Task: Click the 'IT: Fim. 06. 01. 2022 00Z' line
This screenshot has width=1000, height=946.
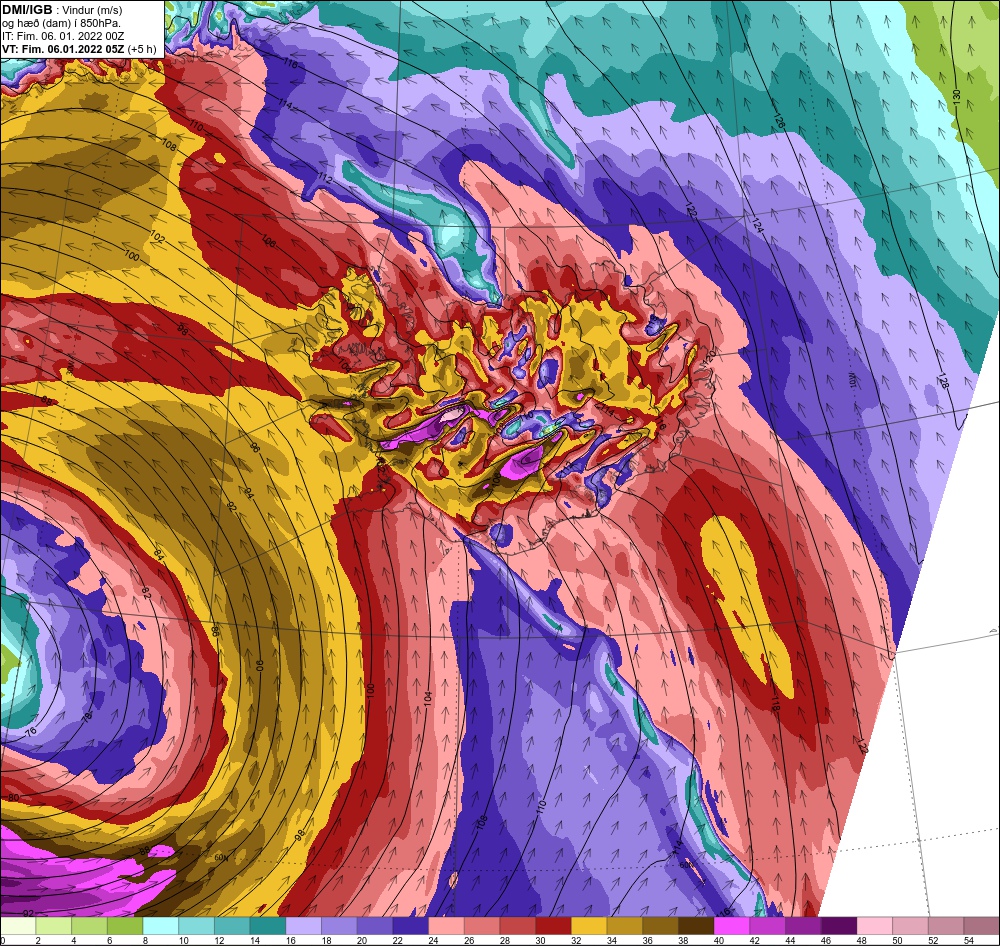Action: click(62, 36)
